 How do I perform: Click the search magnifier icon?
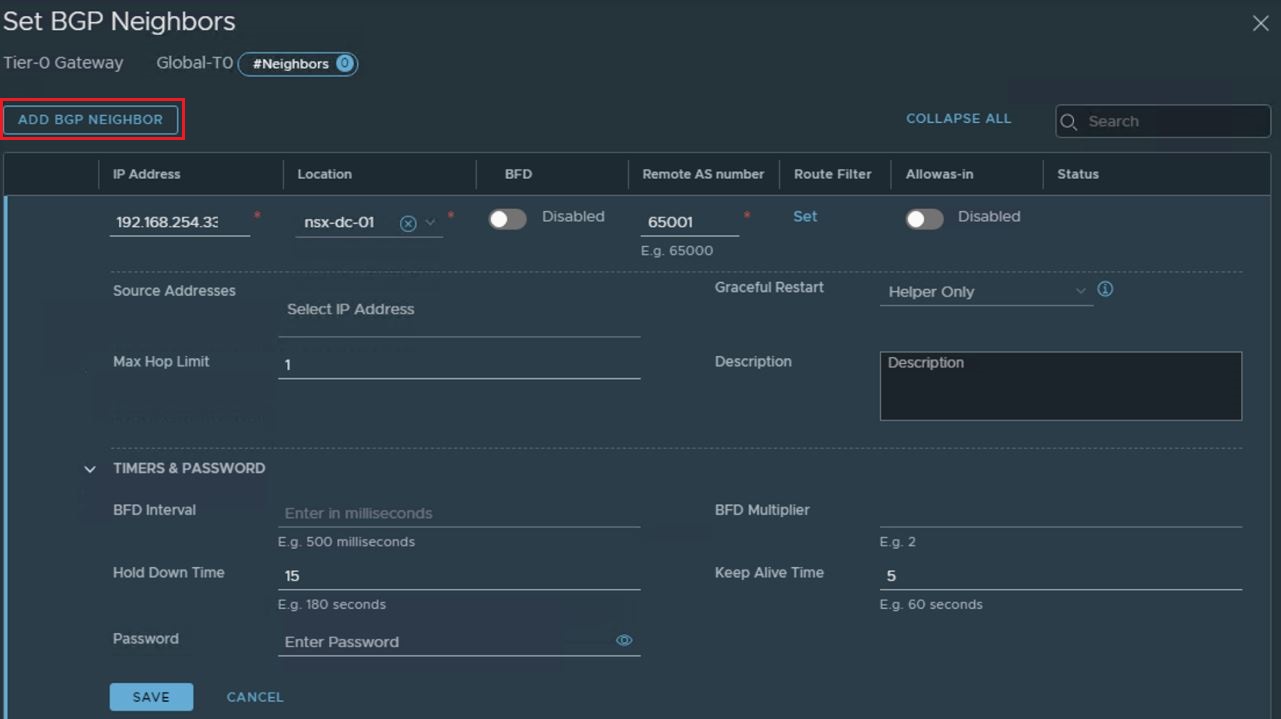point(1069,122)
